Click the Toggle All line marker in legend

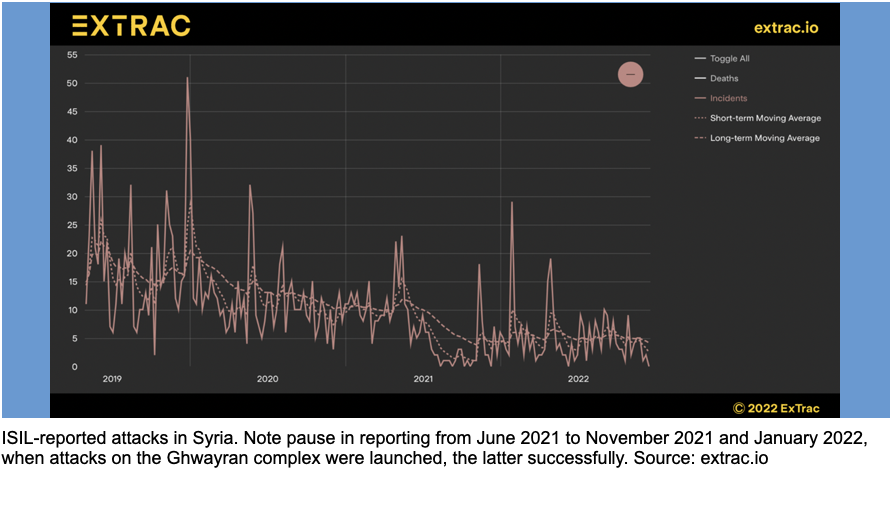pyautogui.click(x=699, y=58)
